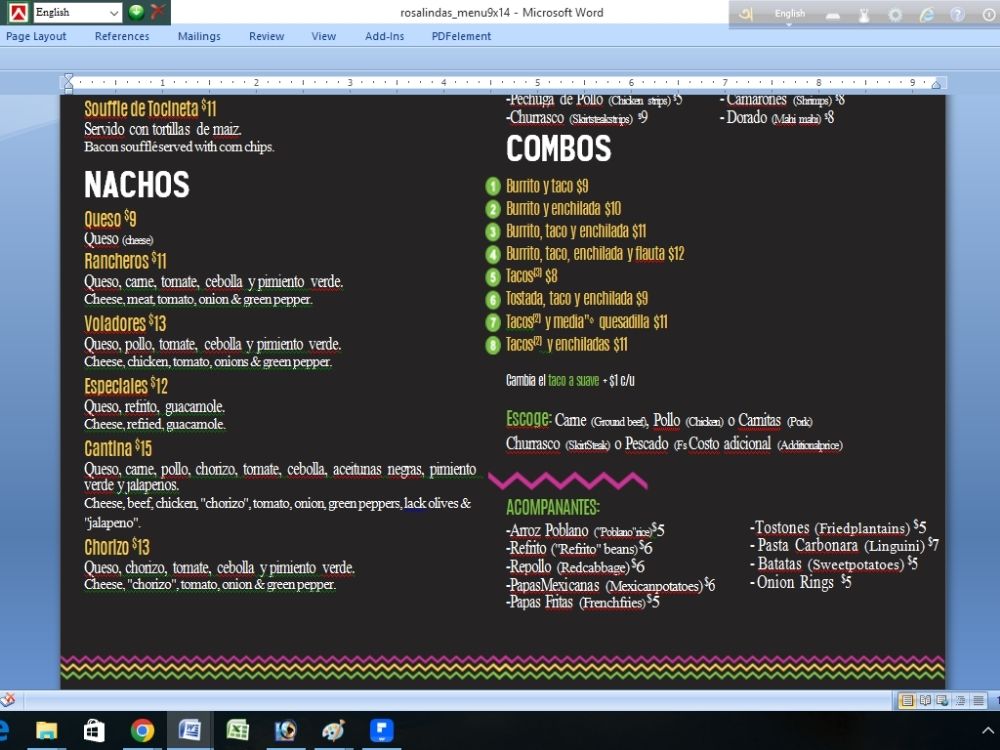Click the left indent marker on the ruler
The image size is (1000, 750).
click(68, 82)
